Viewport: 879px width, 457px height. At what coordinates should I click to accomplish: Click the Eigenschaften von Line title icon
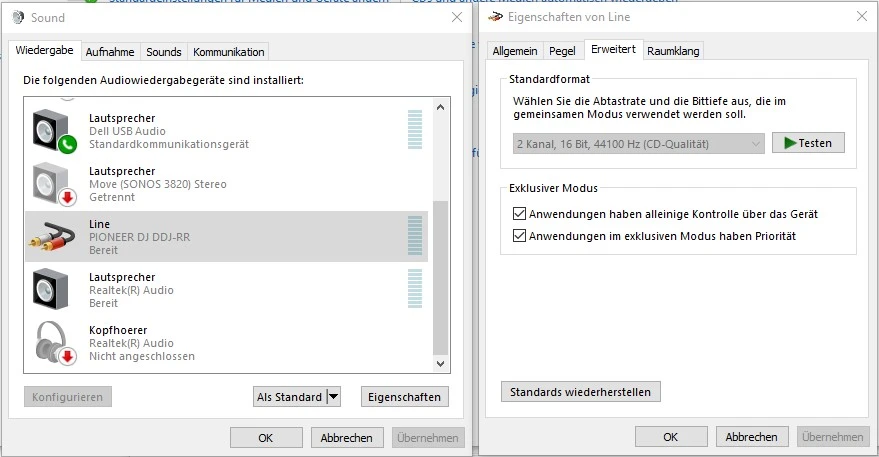[494, 17]
